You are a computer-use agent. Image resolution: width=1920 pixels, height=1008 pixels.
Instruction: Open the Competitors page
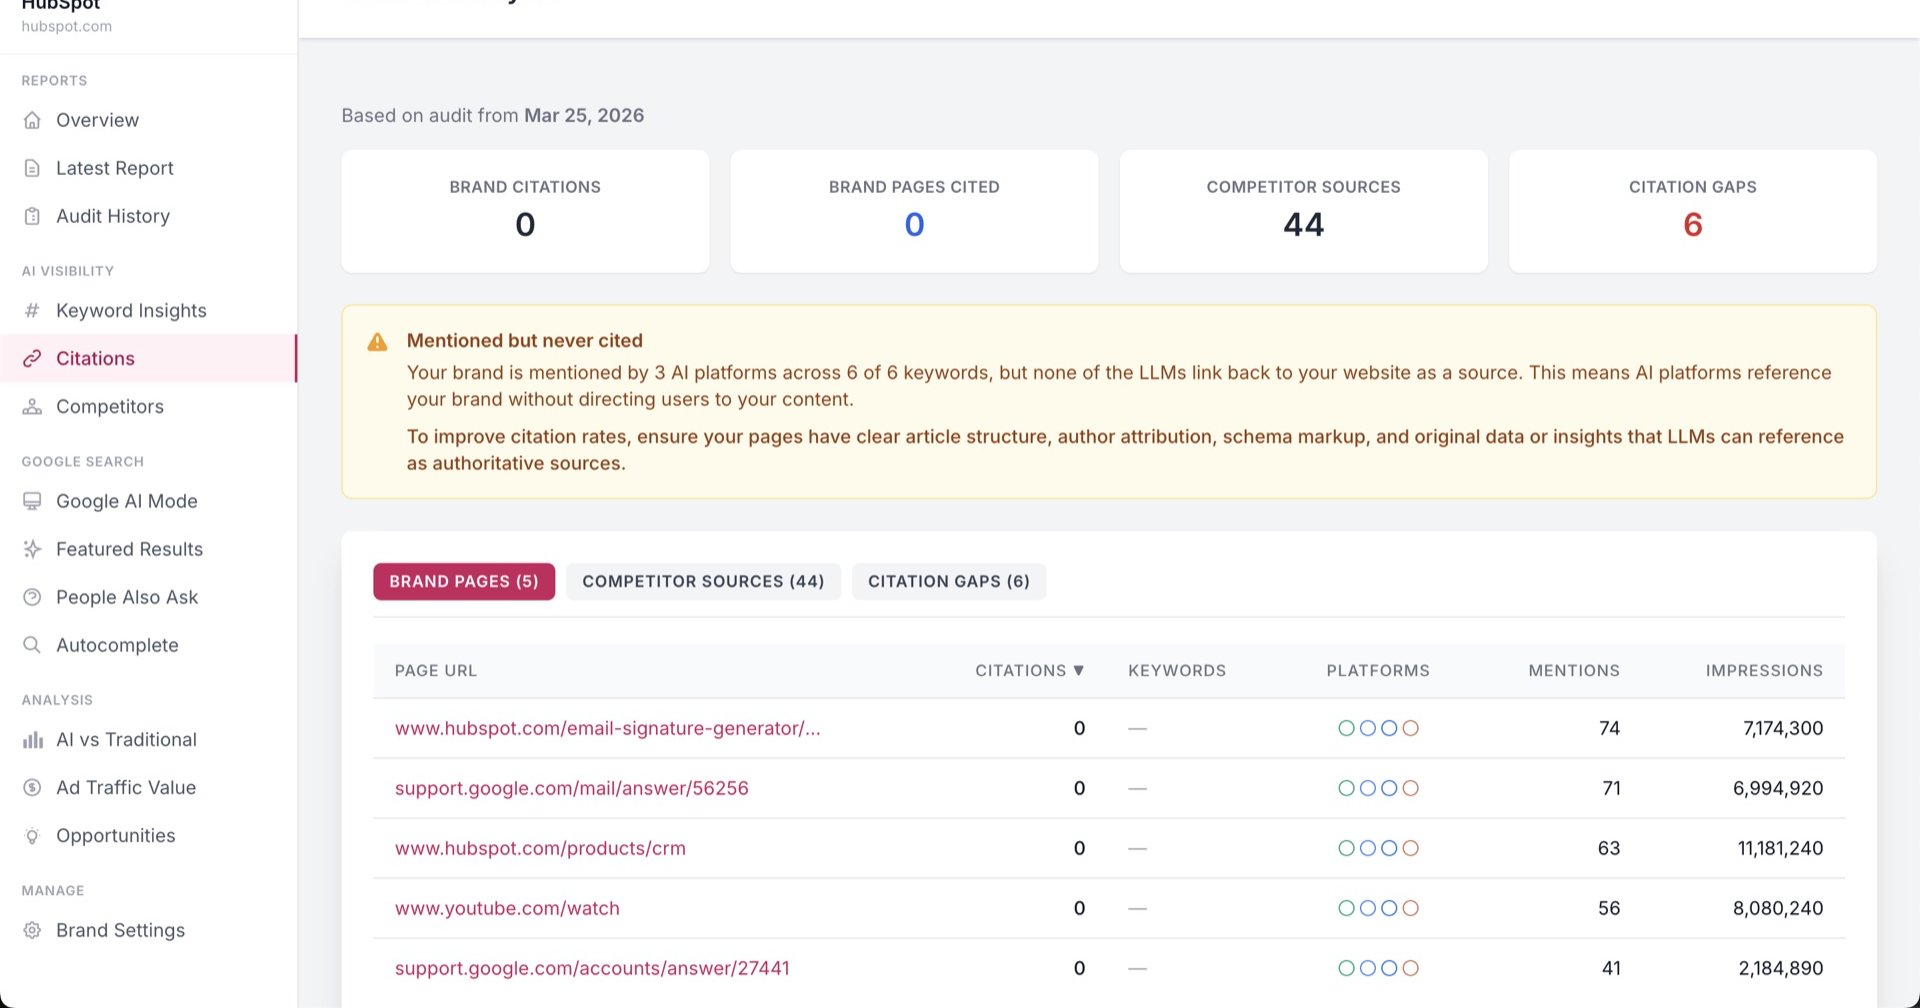(x=148, y=406)
